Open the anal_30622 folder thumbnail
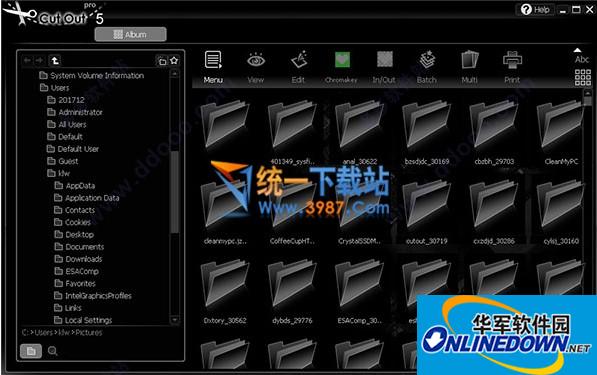 (359, 132)
